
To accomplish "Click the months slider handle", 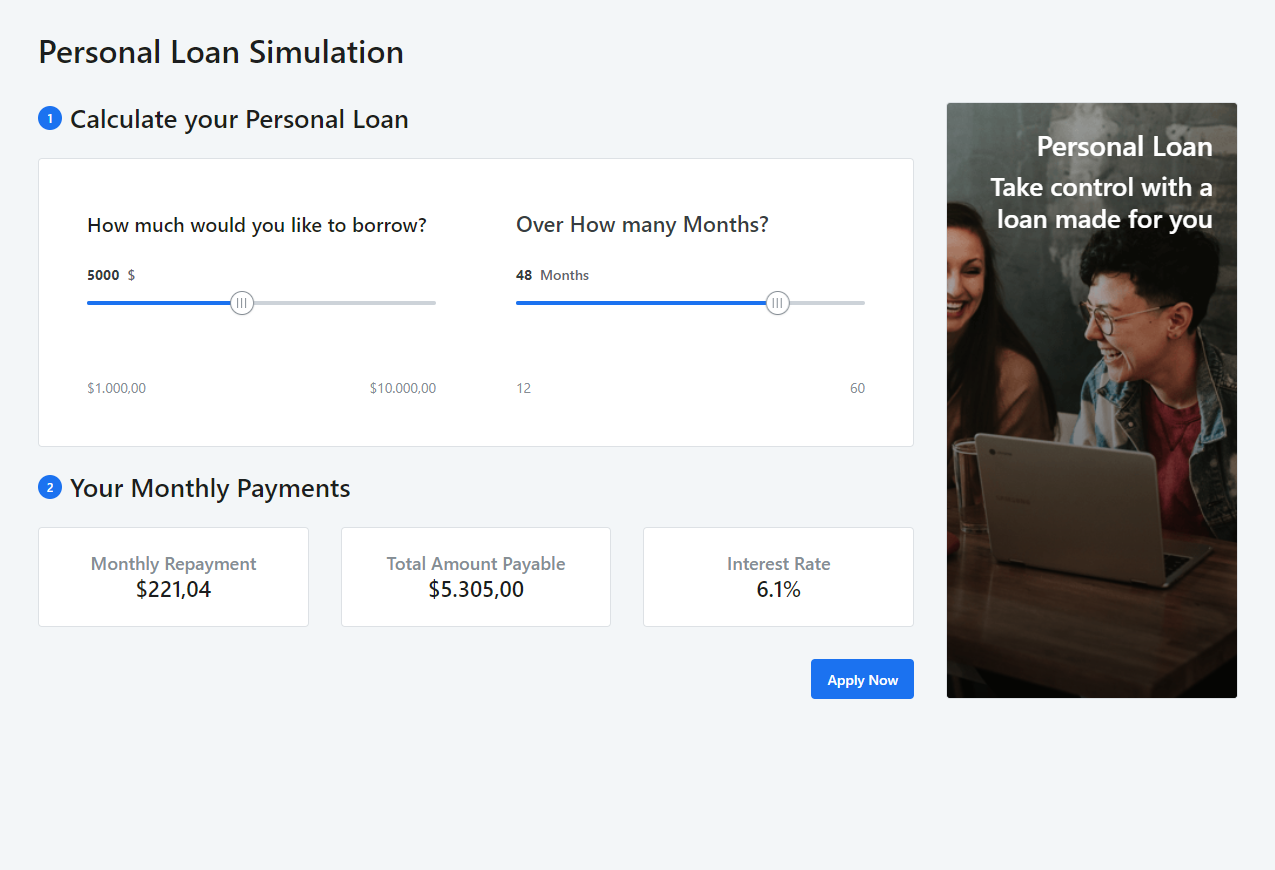I will (778, 303).
